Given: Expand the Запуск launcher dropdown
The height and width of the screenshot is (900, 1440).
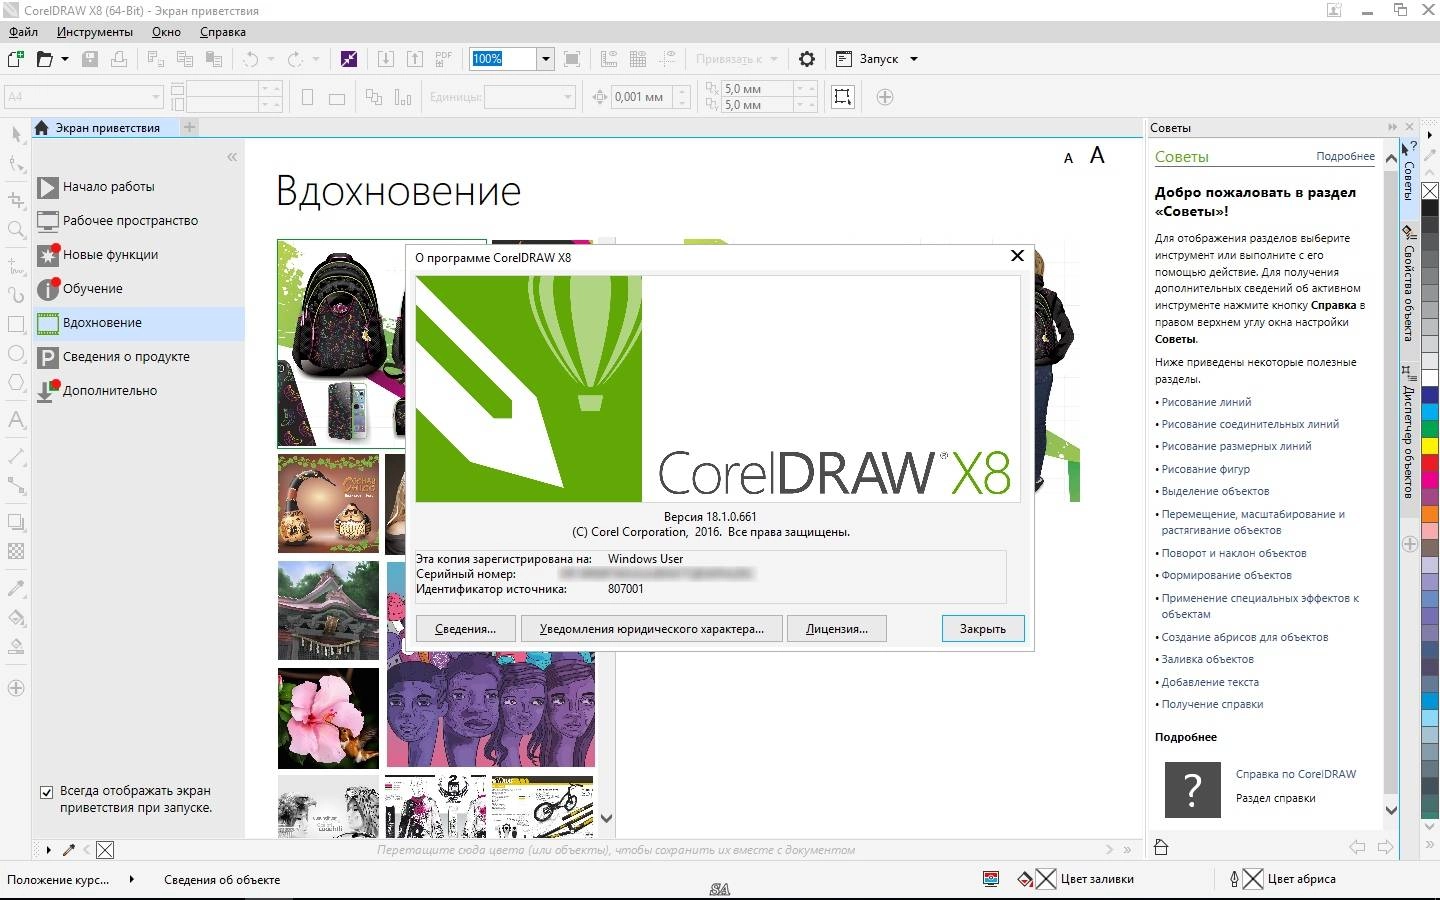Looking at the screenshot, I should click(913, 59).
